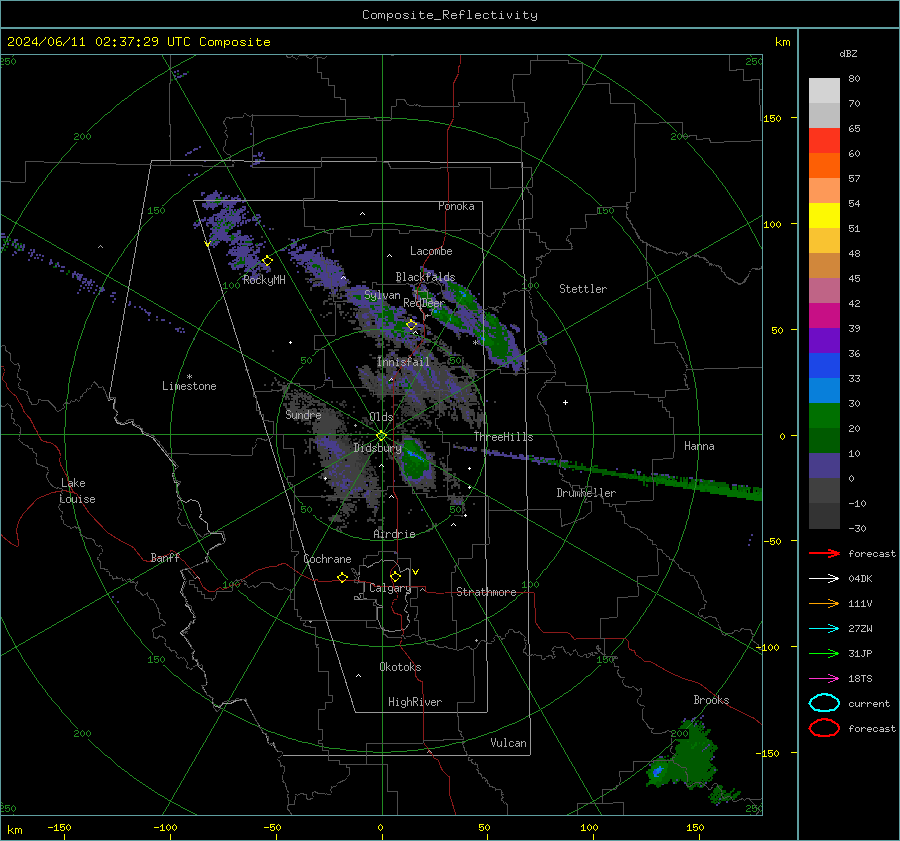Select yellow diamond marker above Calgary label

point(395,576)
